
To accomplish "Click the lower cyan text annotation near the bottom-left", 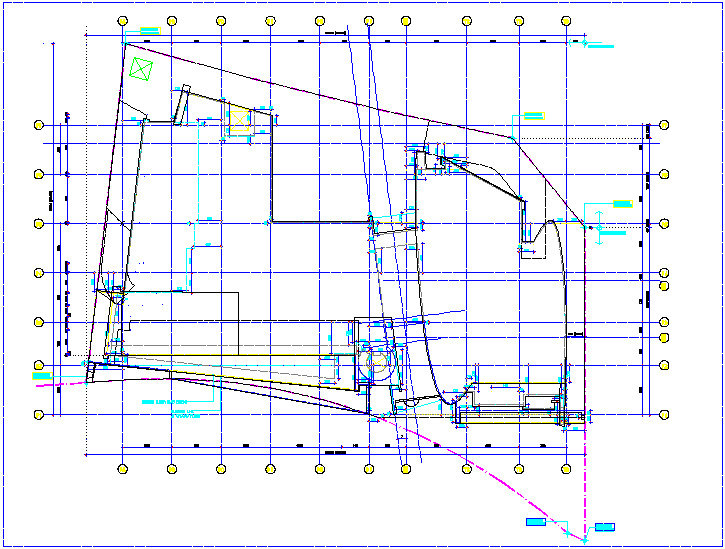I will [186, 413].
